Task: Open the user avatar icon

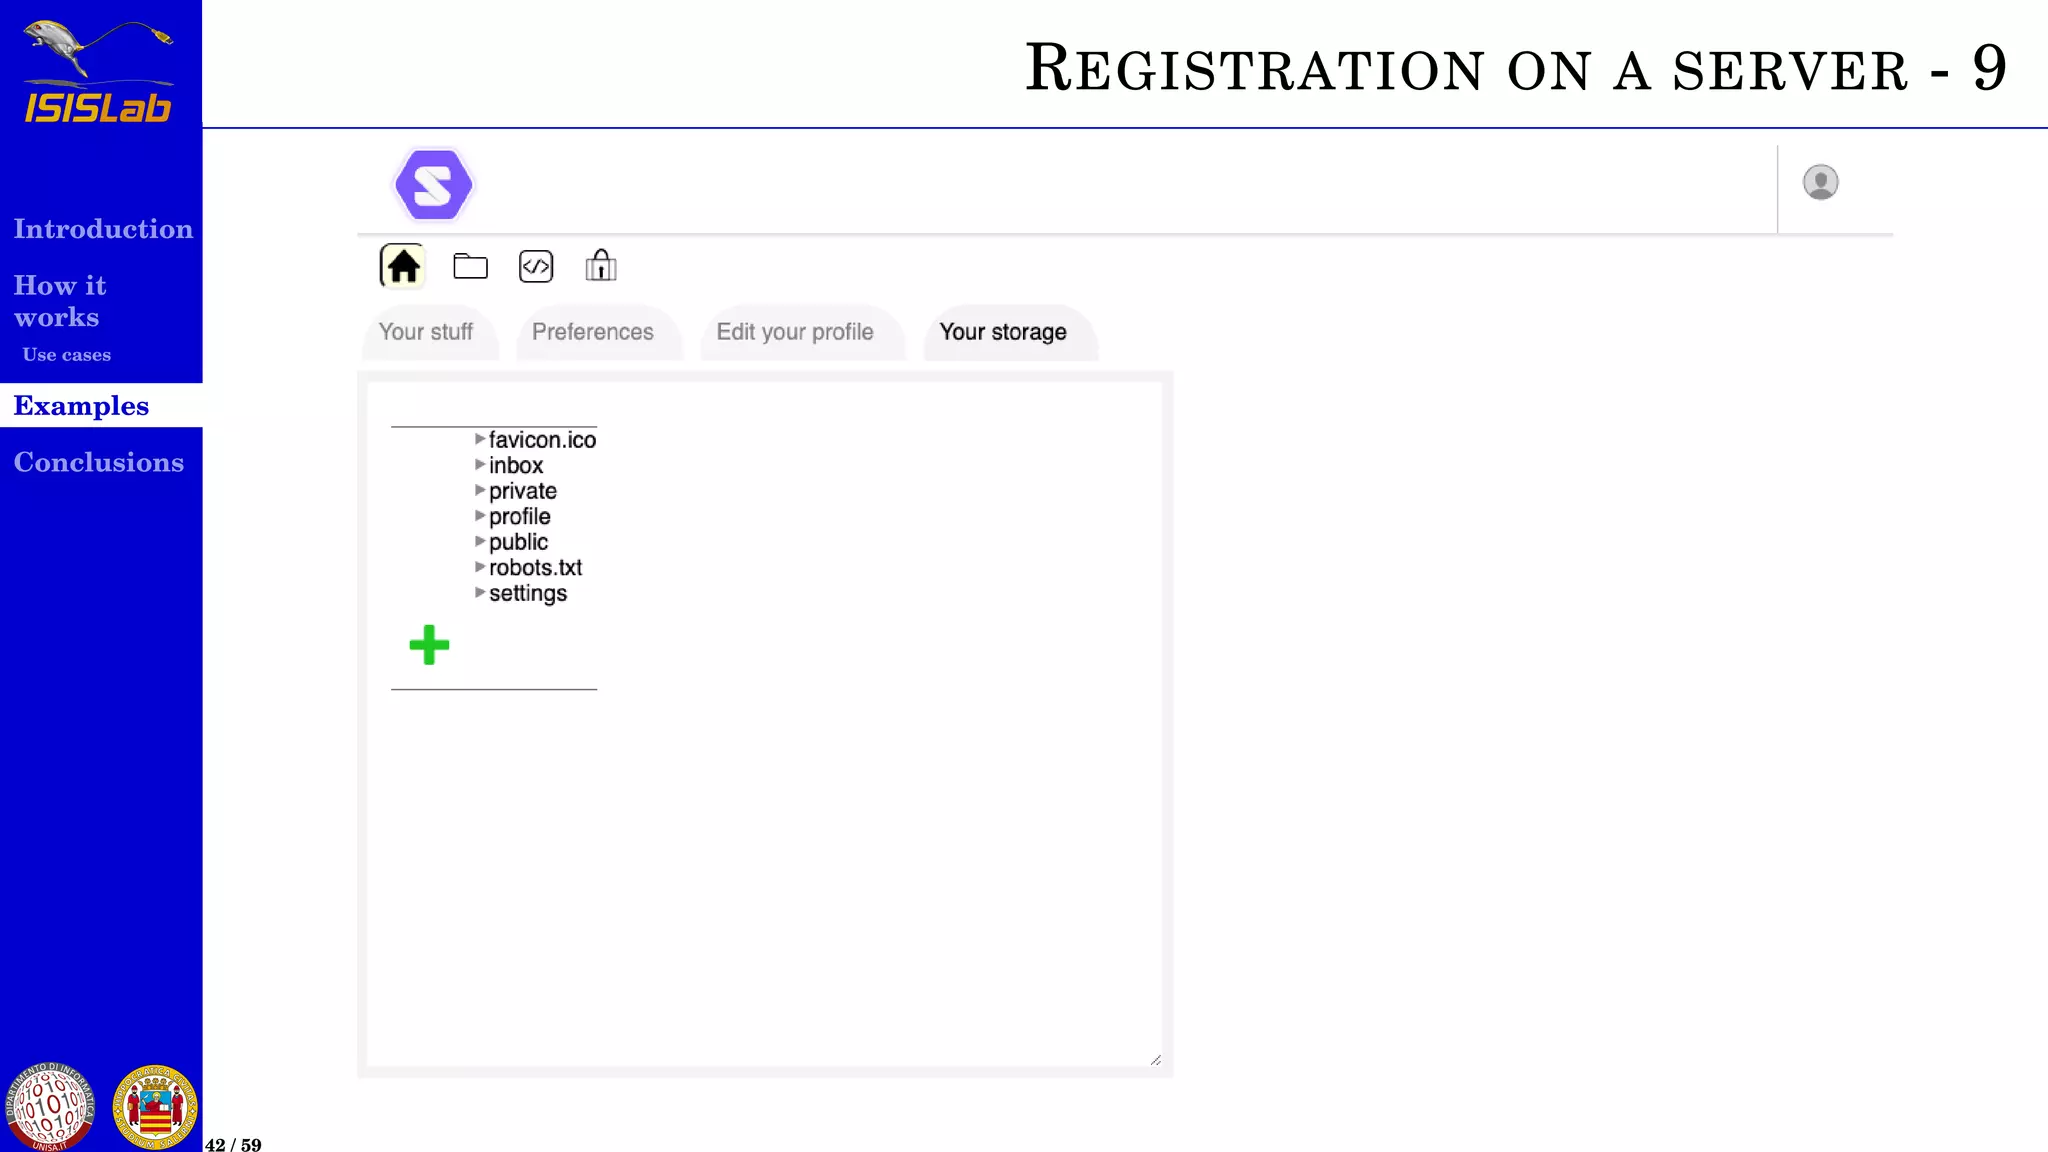Action: (x=1820, y=182)
